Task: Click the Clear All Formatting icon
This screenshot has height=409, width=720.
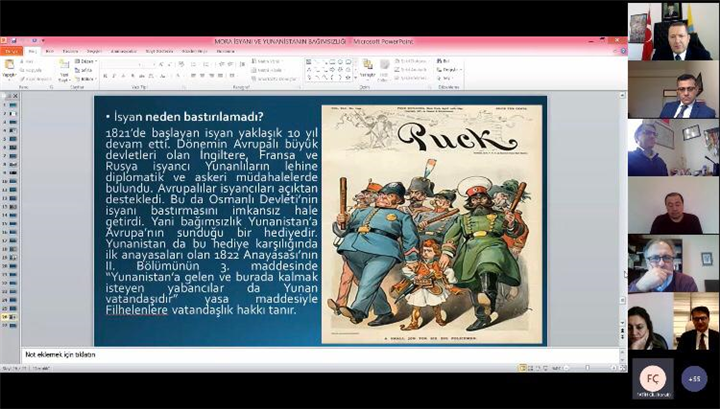Action: click(181, 65)
